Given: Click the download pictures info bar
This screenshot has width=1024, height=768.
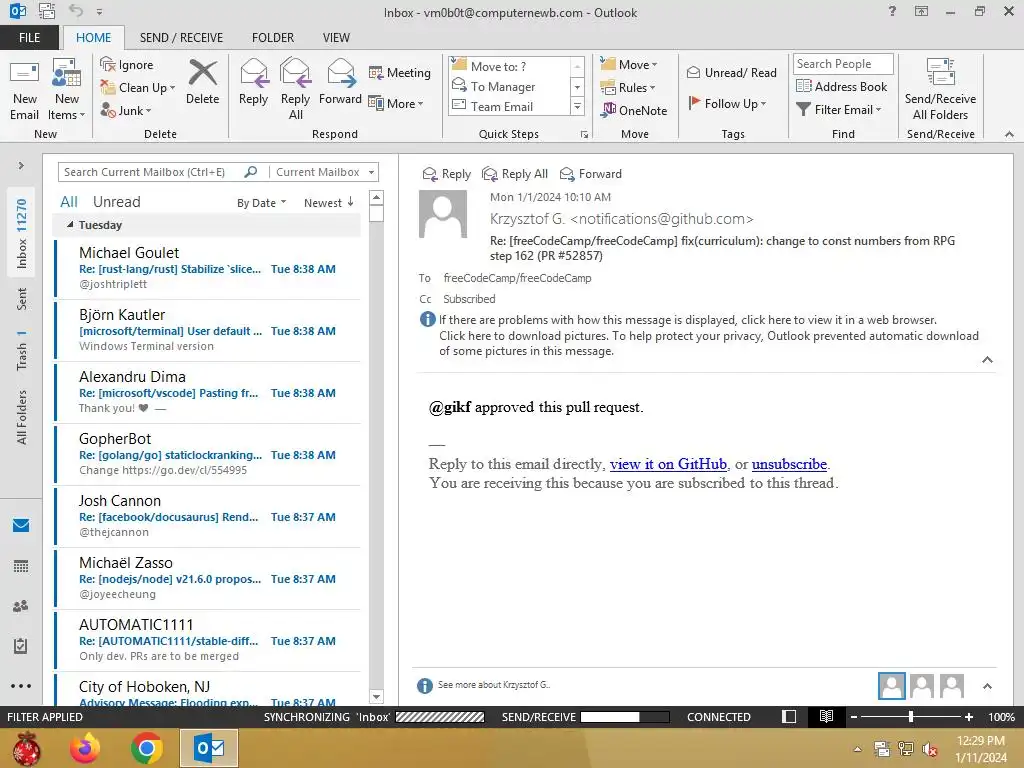Looking at the screenshot, I should tap(709, 343).
